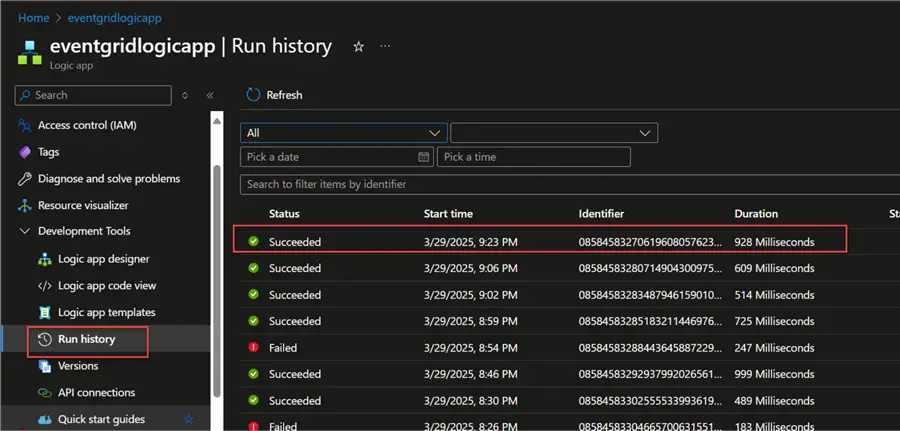Click the Resource visualizer icon
Screen dimensions: 900x431
click(x=24, y=205)
